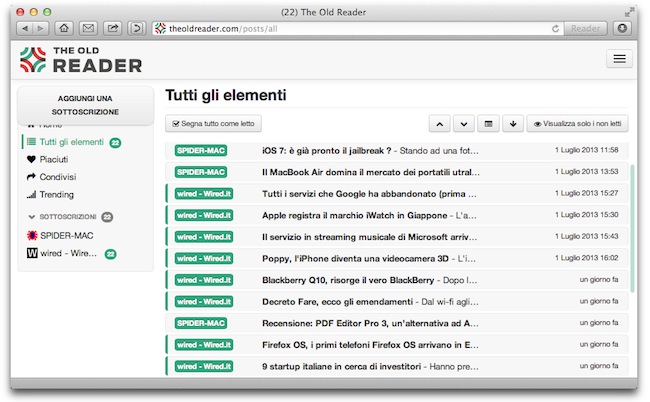Click the fullscreen icon in the title bar
The image size is (650, 402).
pyautogui.click(x=629, y=12)
